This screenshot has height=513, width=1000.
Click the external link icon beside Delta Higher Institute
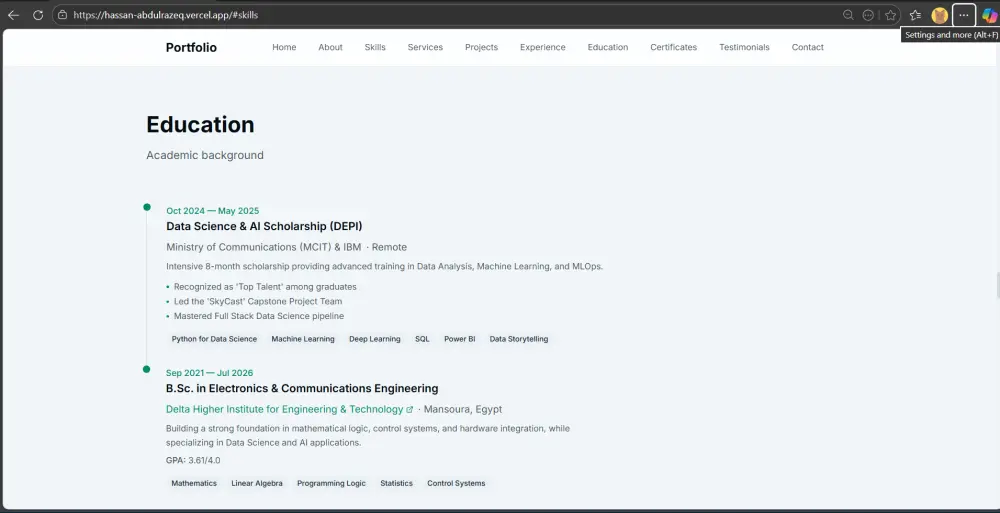point(409,410)
